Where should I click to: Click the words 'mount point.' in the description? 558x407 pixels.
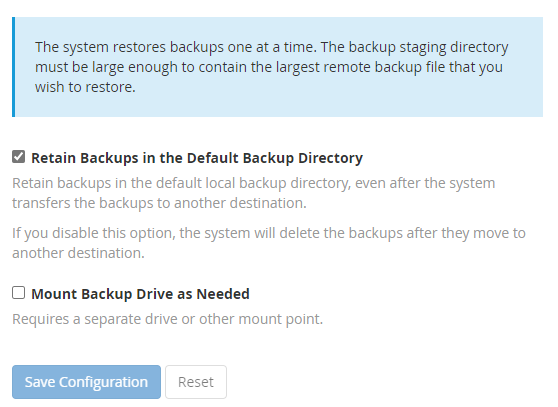click(280, 319)
